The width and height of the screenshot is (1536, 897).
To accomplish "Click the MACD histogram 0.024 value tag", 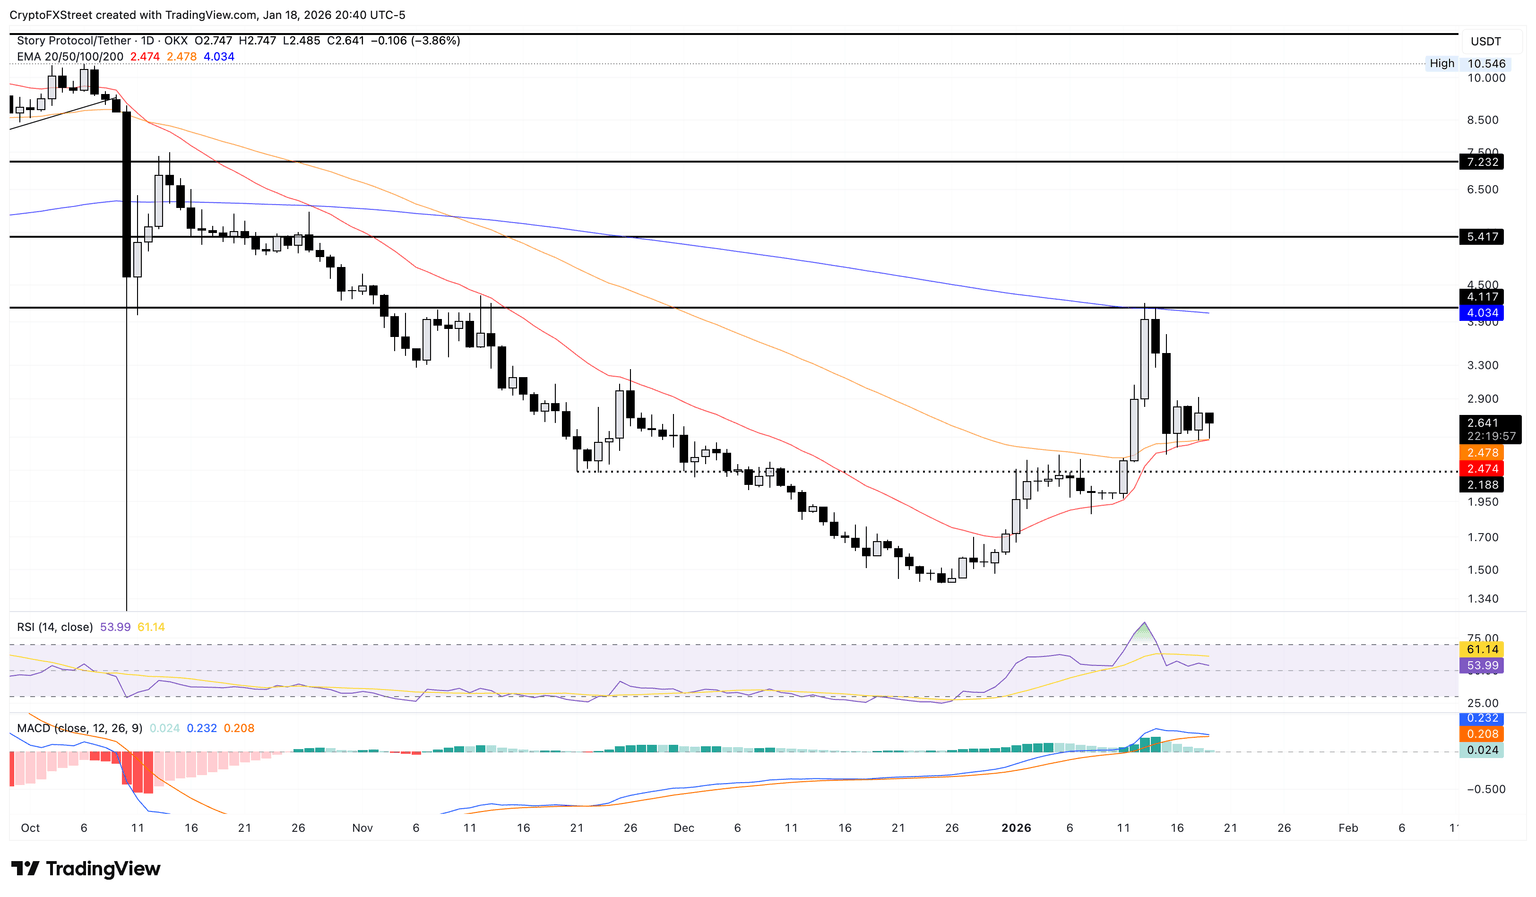I will [1481, 750].
